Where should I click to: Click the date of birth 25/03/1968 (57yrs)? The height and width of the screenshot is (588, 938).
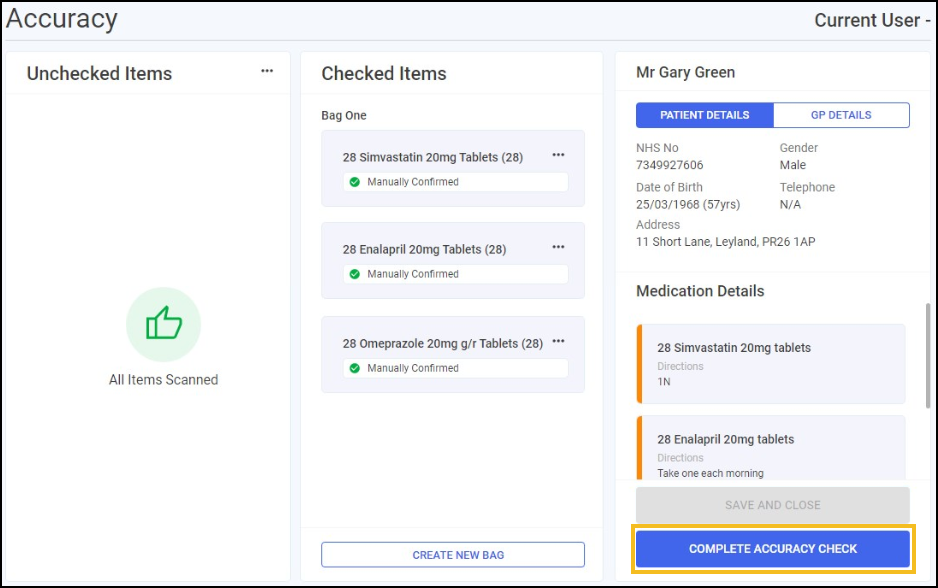click(688, 205)
